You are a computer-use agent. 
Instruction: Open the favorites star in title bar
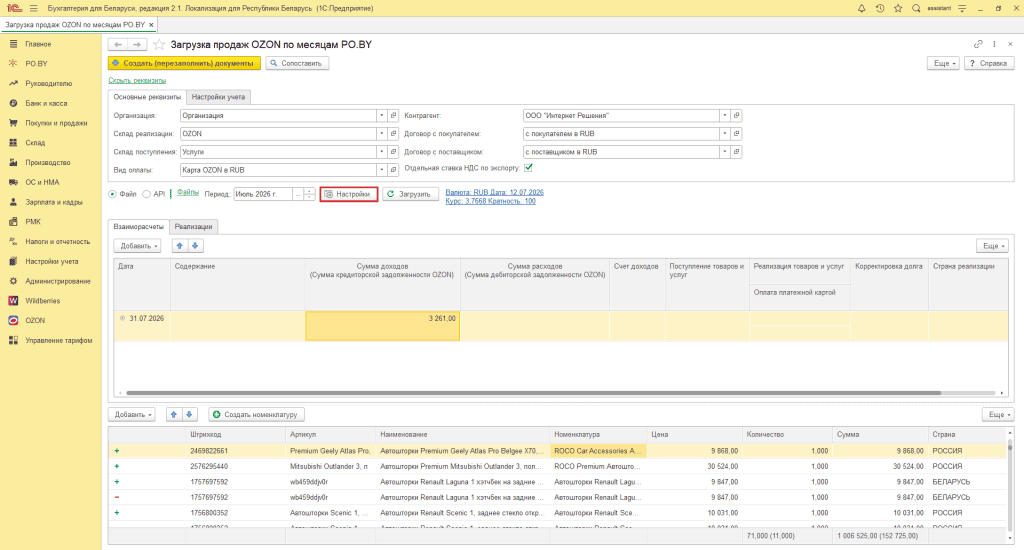[x=898, y=8]
